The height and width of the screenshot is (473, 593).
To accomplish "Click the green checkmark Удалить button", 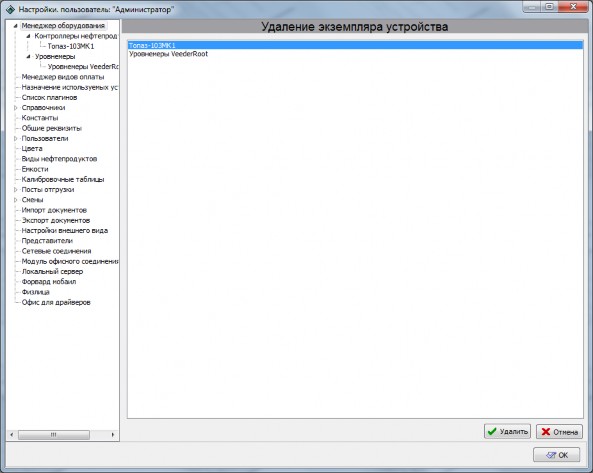I will (x=507, y=431).
